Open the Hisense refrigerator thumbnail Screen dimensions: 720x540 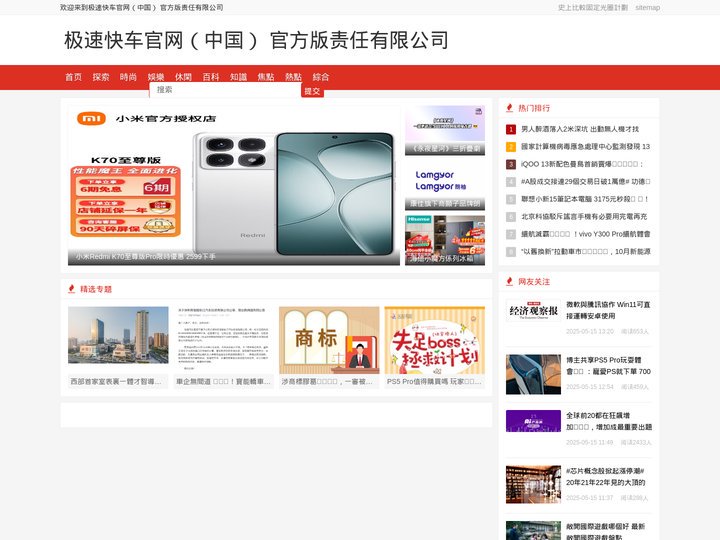(445, 240)
